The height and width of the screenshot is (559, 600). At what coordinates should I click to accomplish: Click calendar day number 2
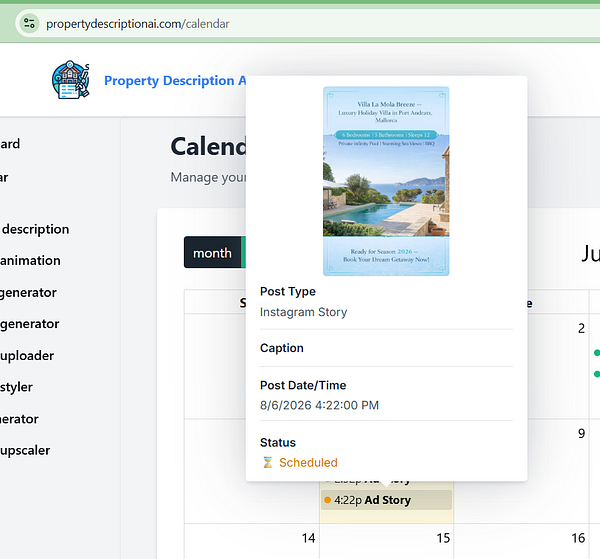point(582,328)
